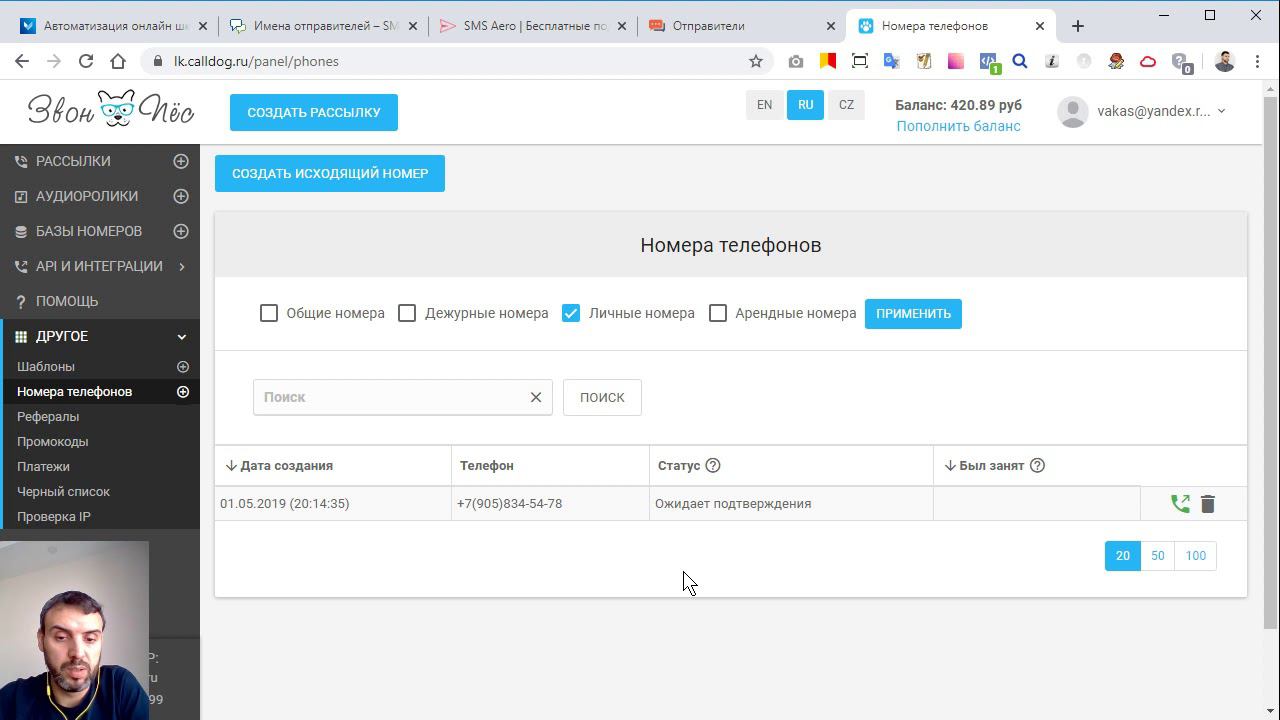Screen dimensions: 1280x720
Task: Open the Рассылки menu section
Action: [73, 161]
